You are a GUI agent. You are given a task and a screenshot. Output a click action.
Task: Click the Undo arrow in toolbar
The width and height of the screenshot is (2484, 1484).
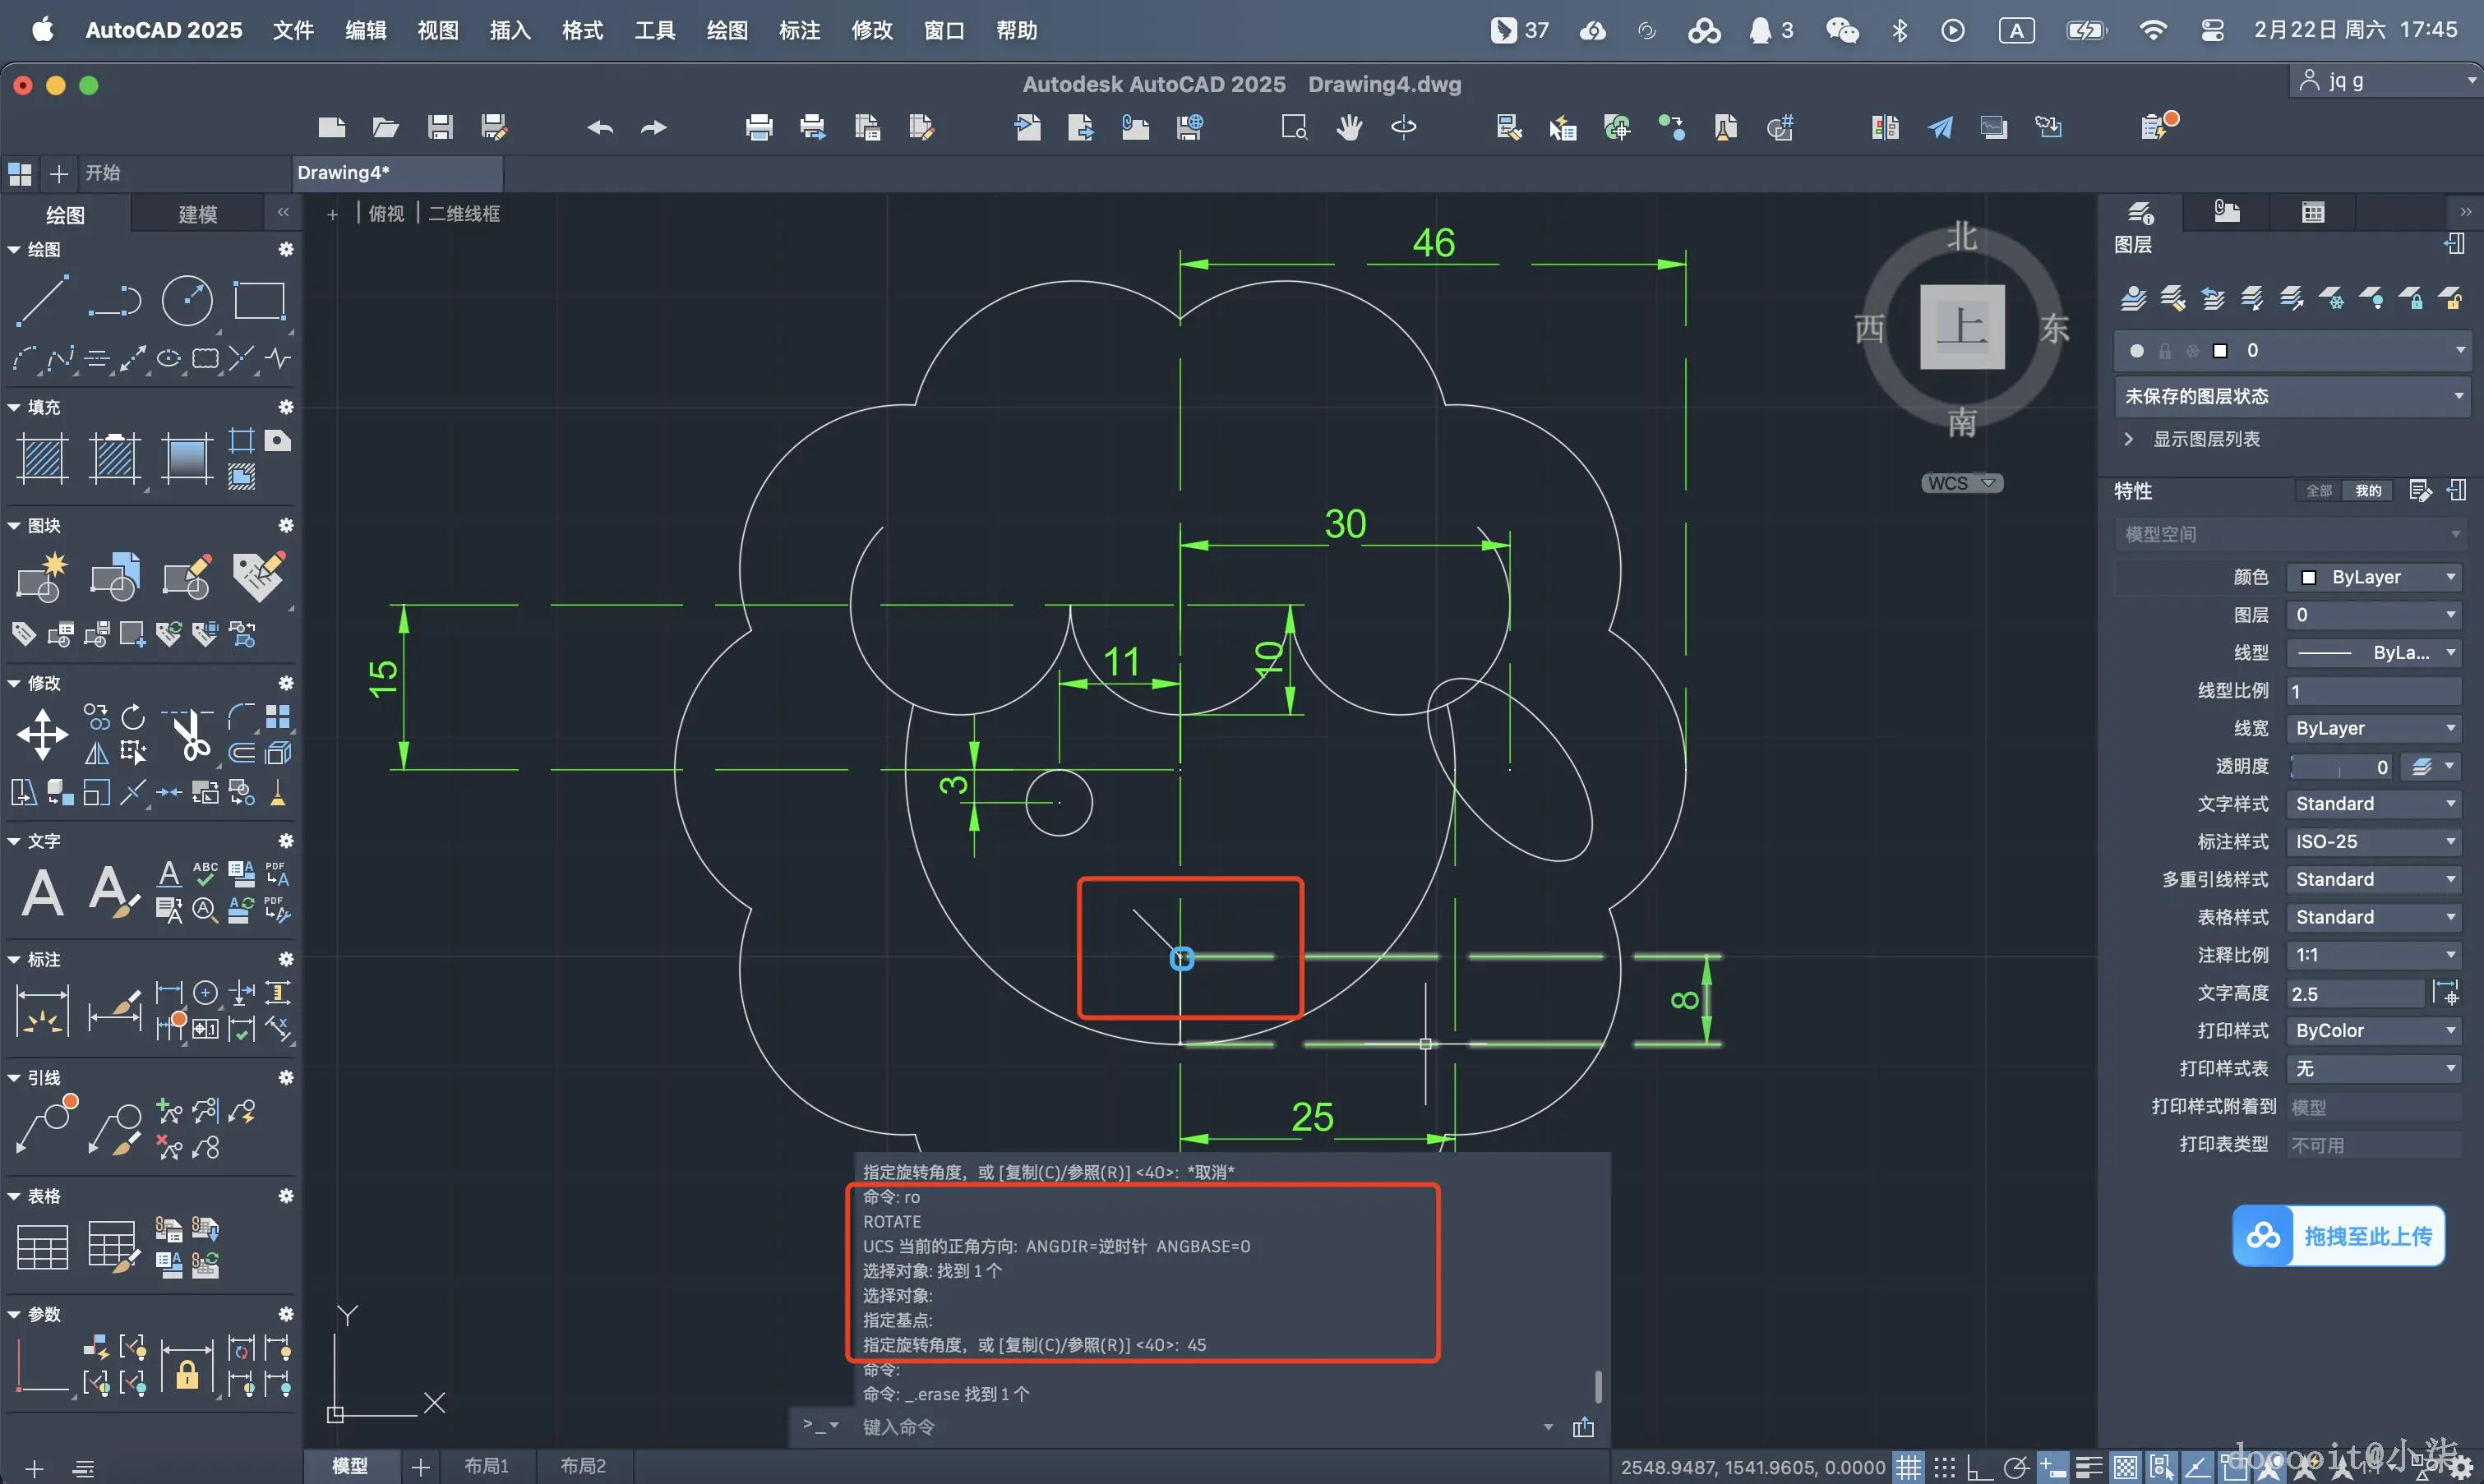600,128
